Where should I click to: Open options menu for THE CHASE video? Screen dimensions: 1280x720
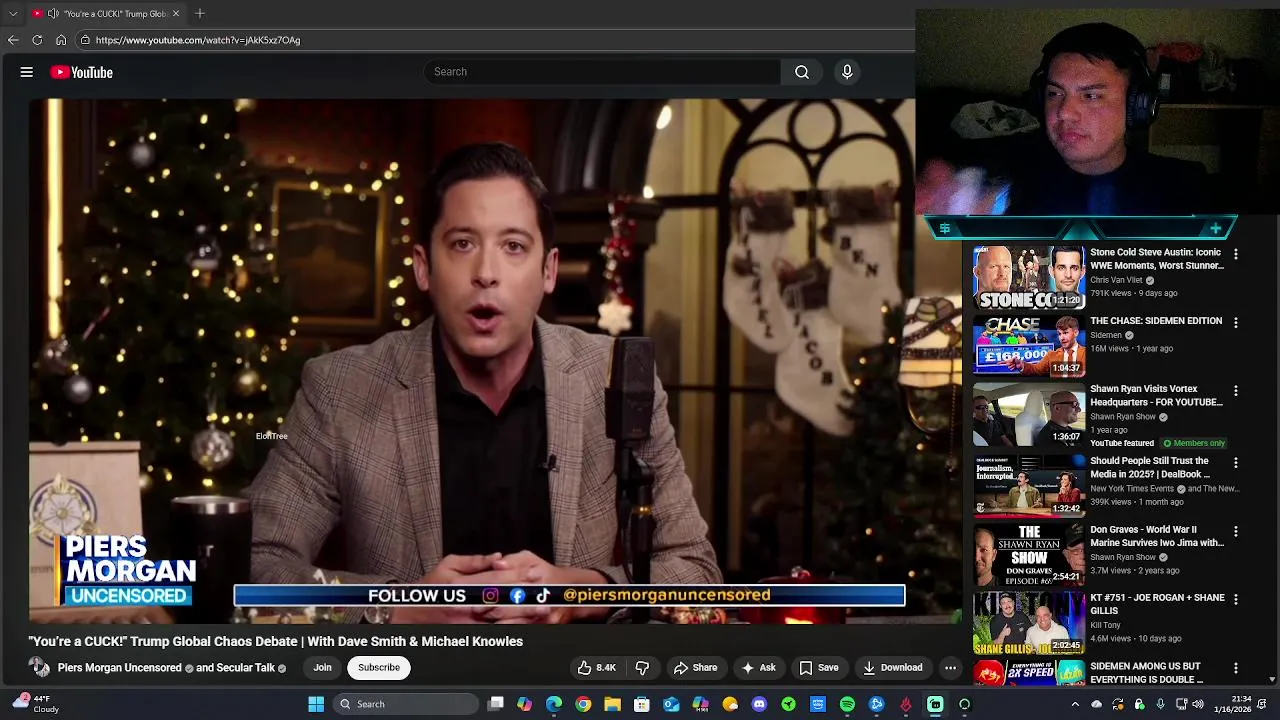coord(1236,322)
